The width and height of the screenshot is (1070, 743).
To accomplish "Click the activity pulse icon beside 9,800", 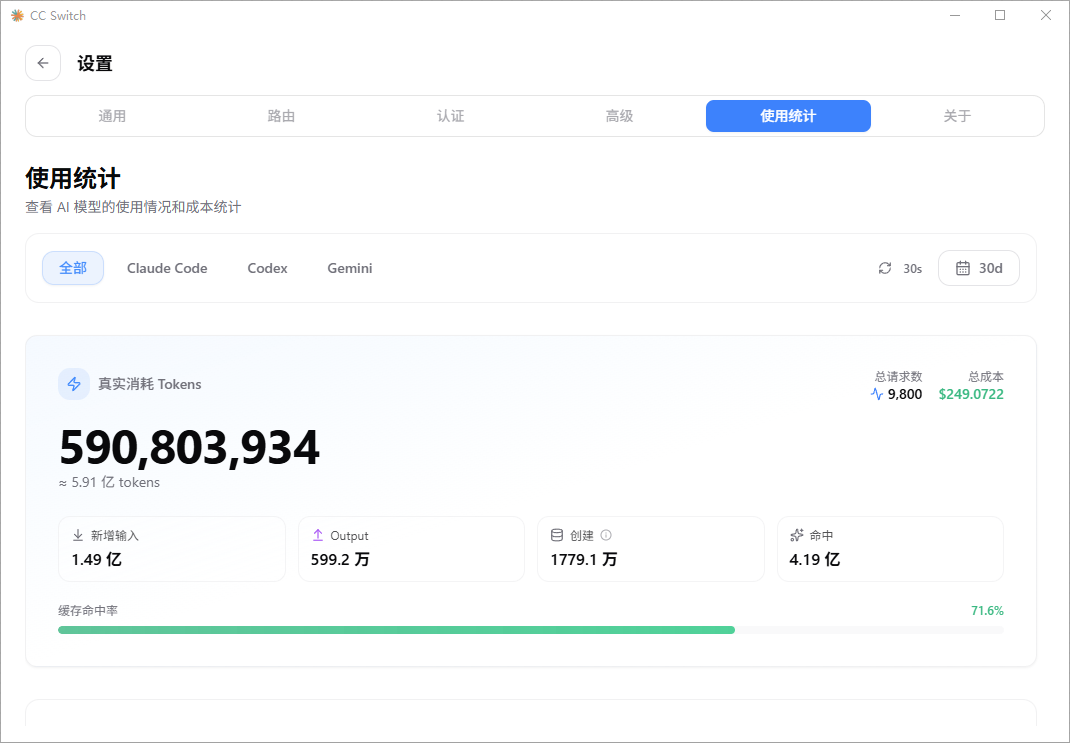I will 877,394.
